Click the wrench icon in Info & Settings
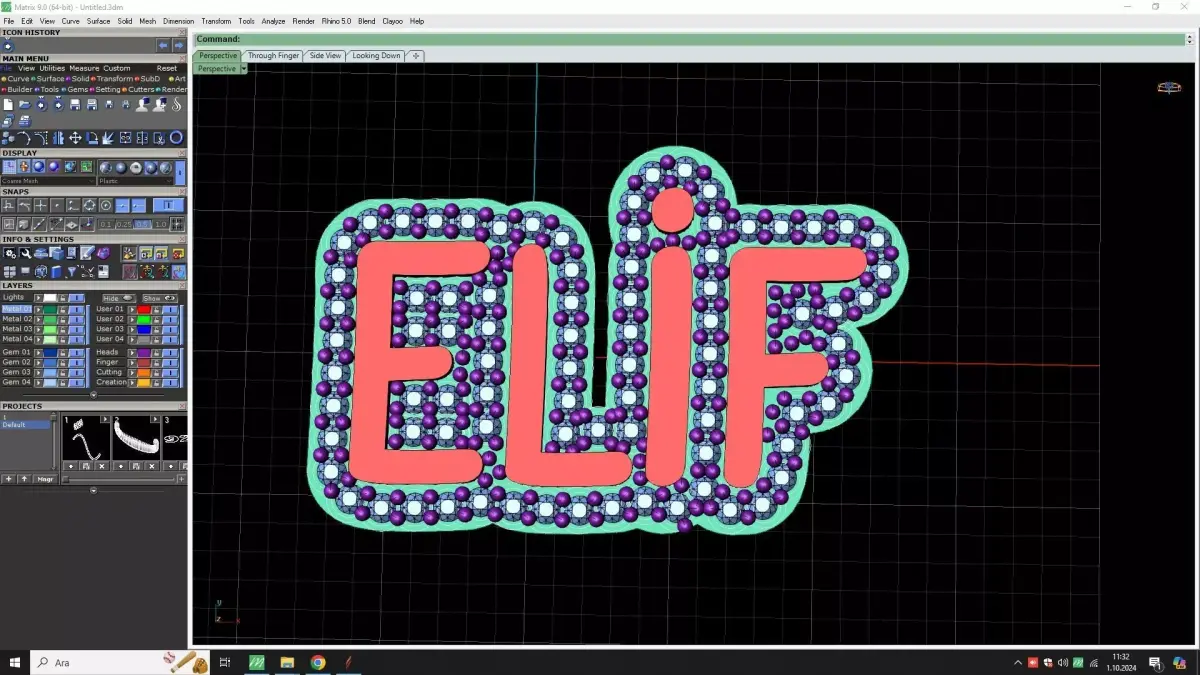This screenshot has height=675, width=1200. pyautogui.click(x=26, y=254)
